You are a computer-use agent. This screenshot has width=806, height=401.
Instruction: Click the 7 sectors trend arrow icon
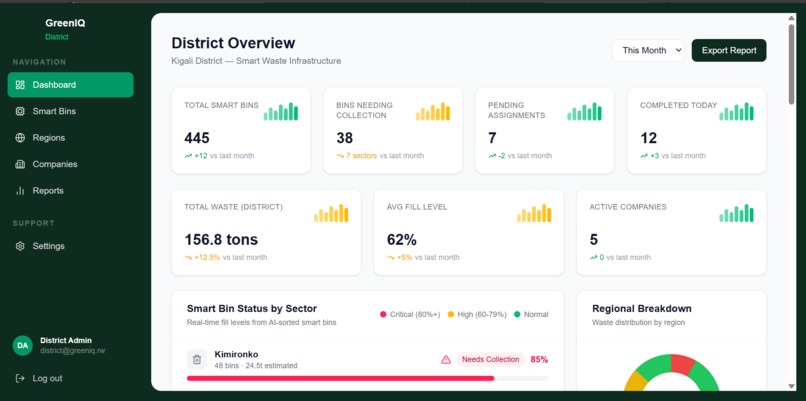click(x=340, y=156)
